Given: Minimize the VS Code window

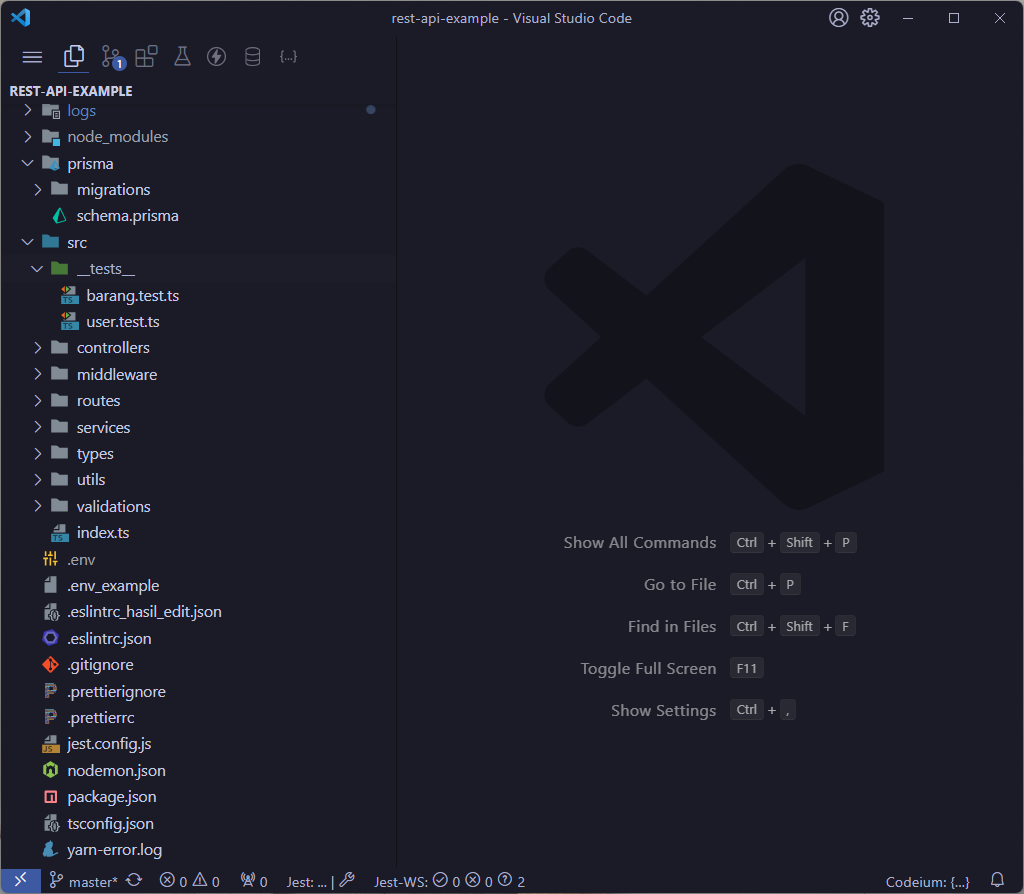Looking at the screenshot, I should tap(908, 18).
